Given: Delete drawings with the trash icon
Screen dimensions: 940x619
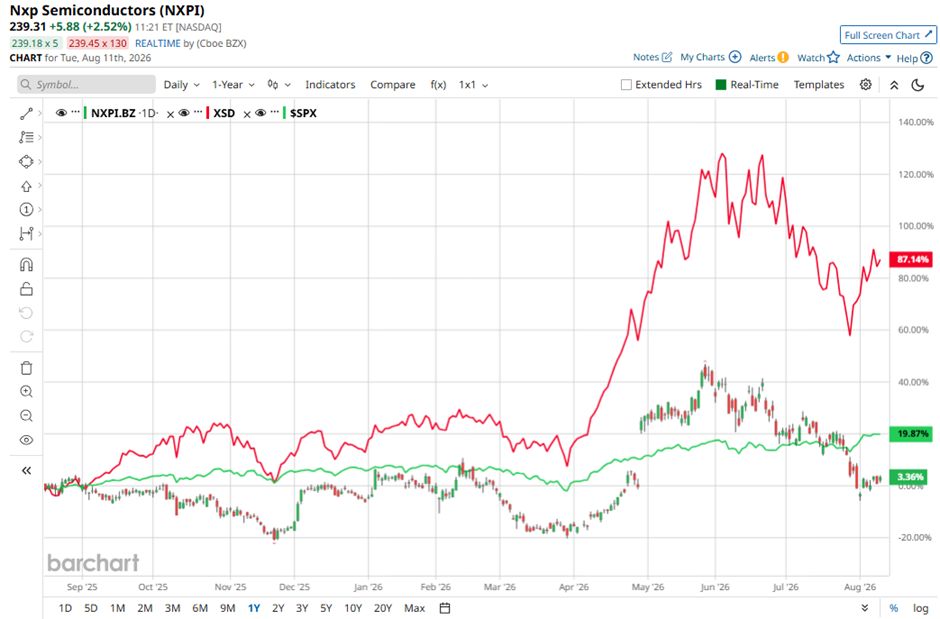Looking at the screenshot, I should pos(26,368).
